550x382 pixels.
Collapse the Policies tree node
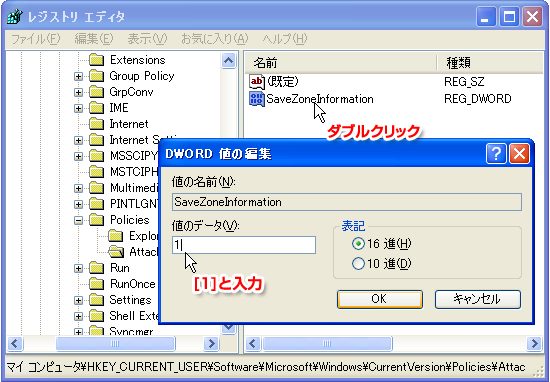pos(79,220)
